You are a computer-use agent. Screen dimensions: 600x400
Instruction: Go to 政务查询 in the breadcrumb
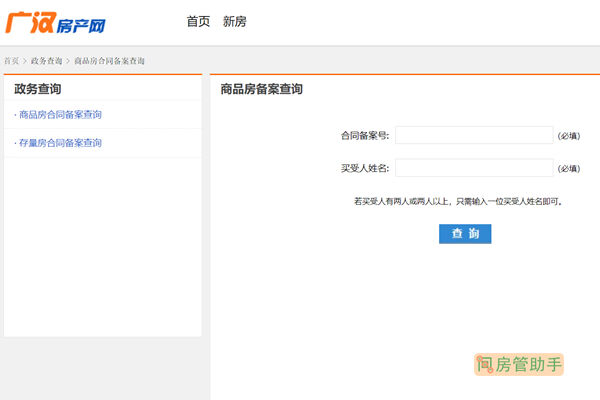(x=46, y=61)
